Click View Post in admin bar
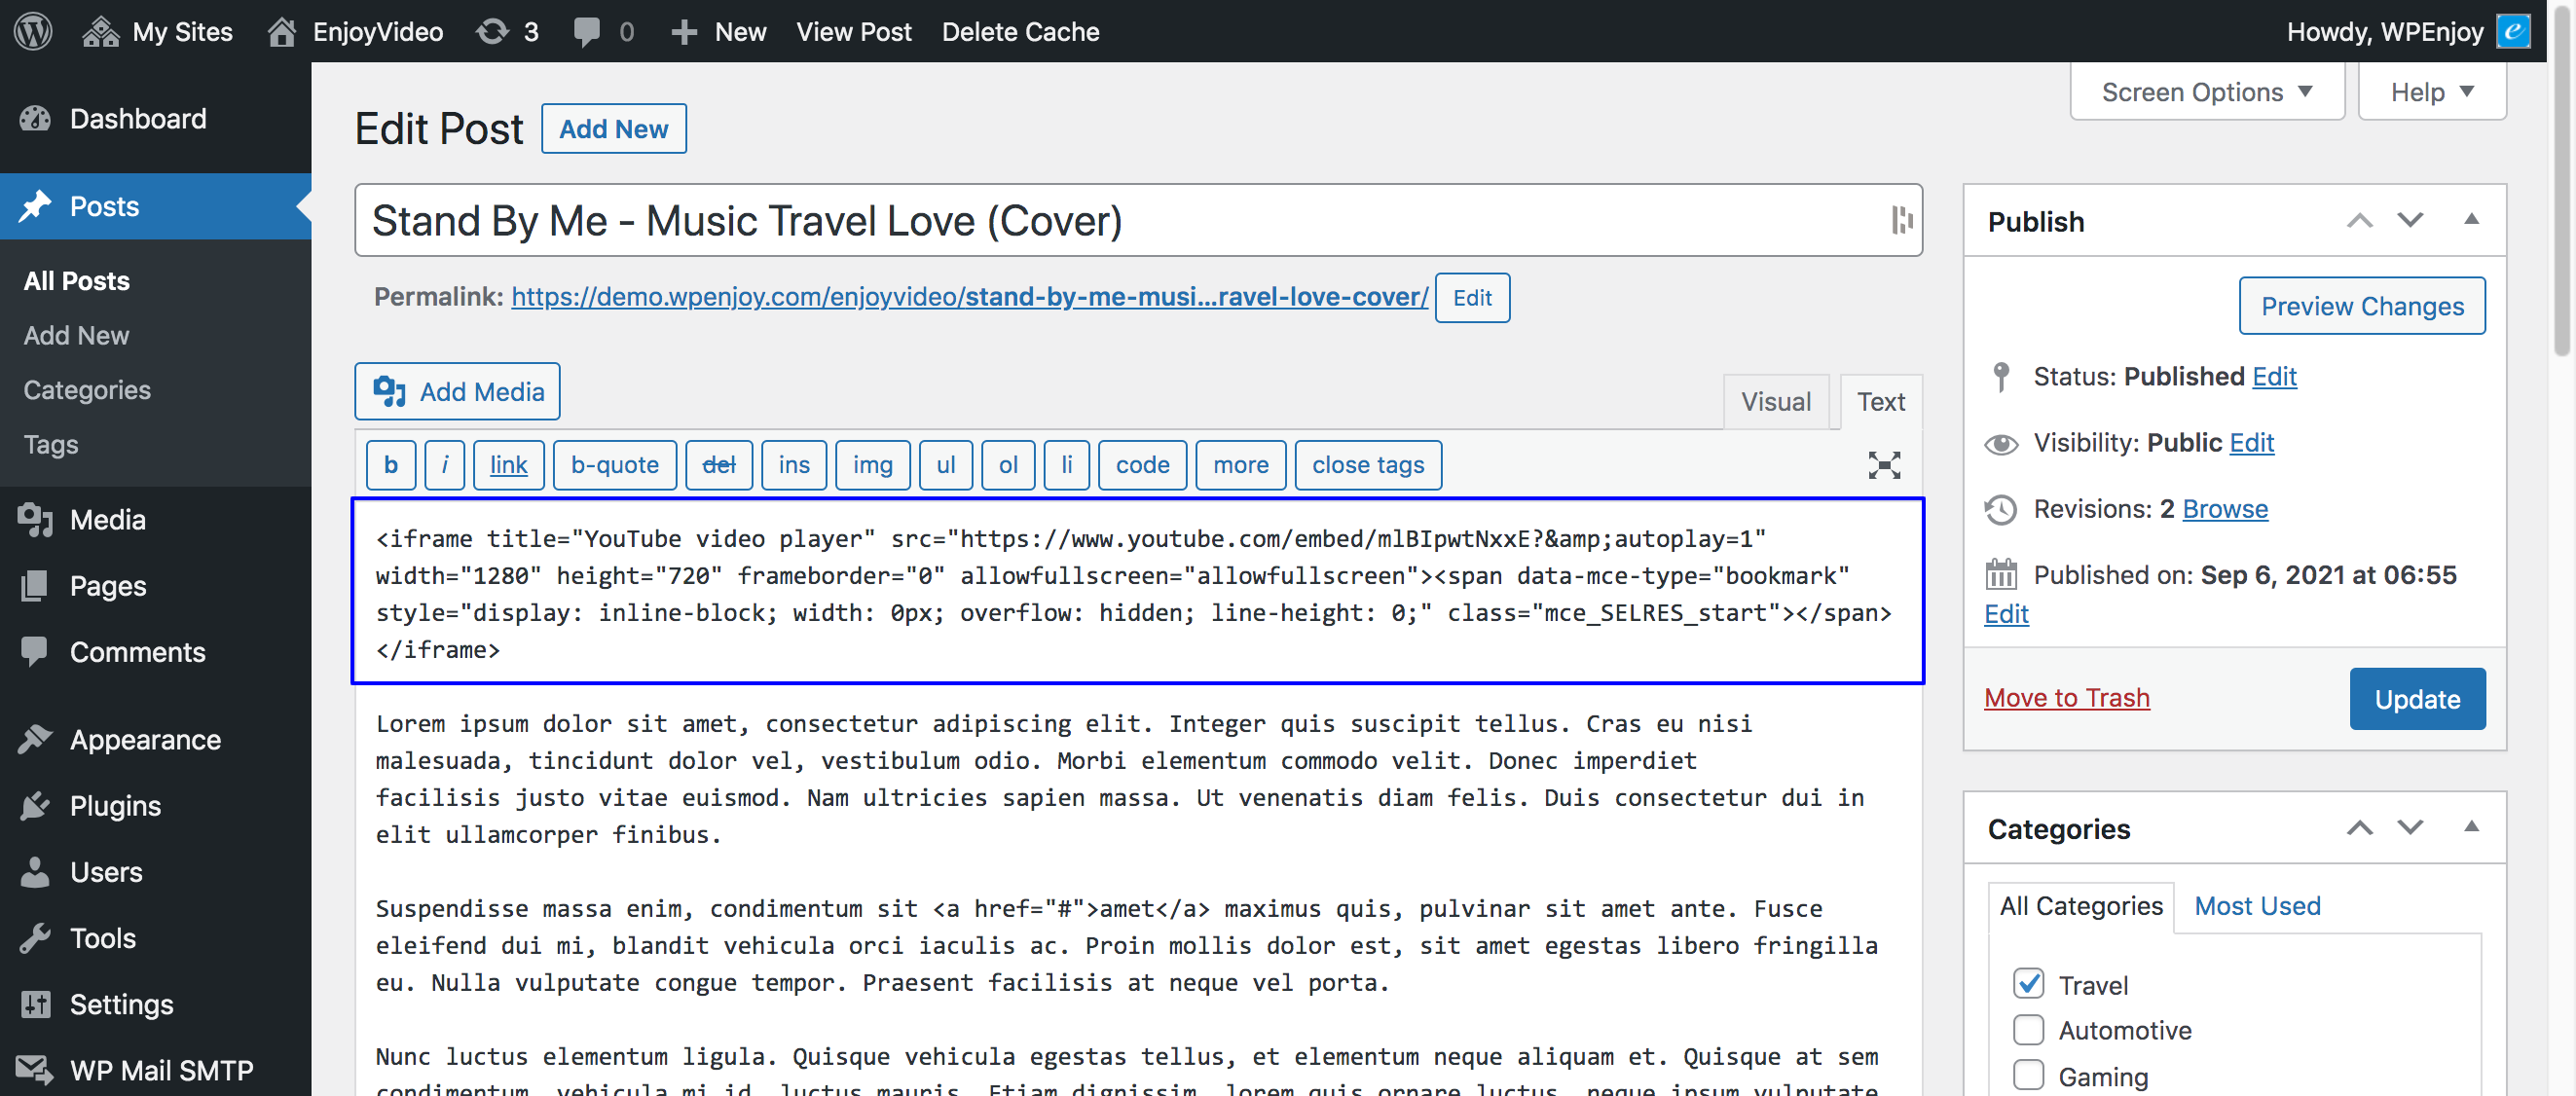 853,31
